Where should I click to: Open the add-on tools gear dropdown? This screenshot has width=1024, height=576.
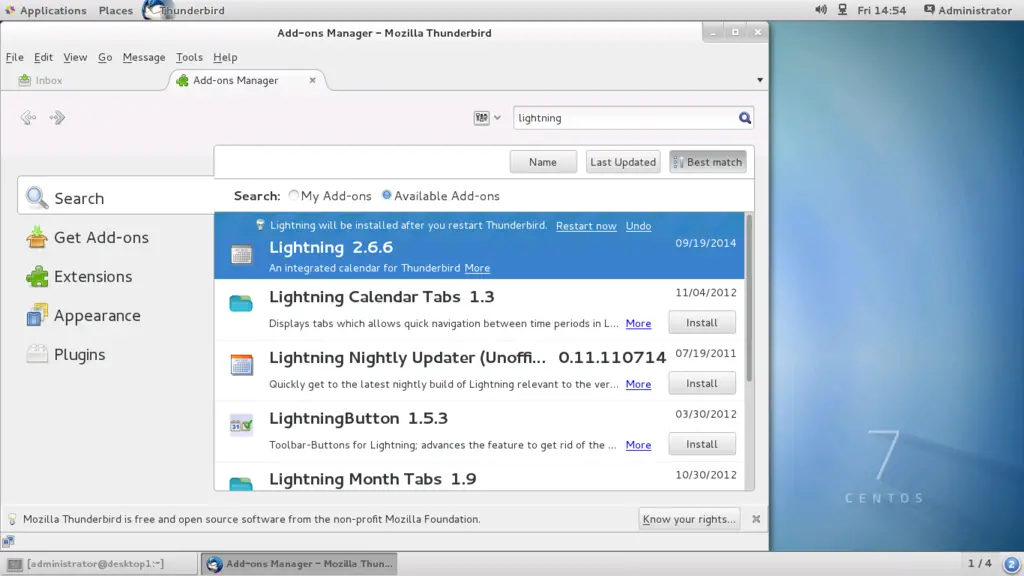click(487, 118)
